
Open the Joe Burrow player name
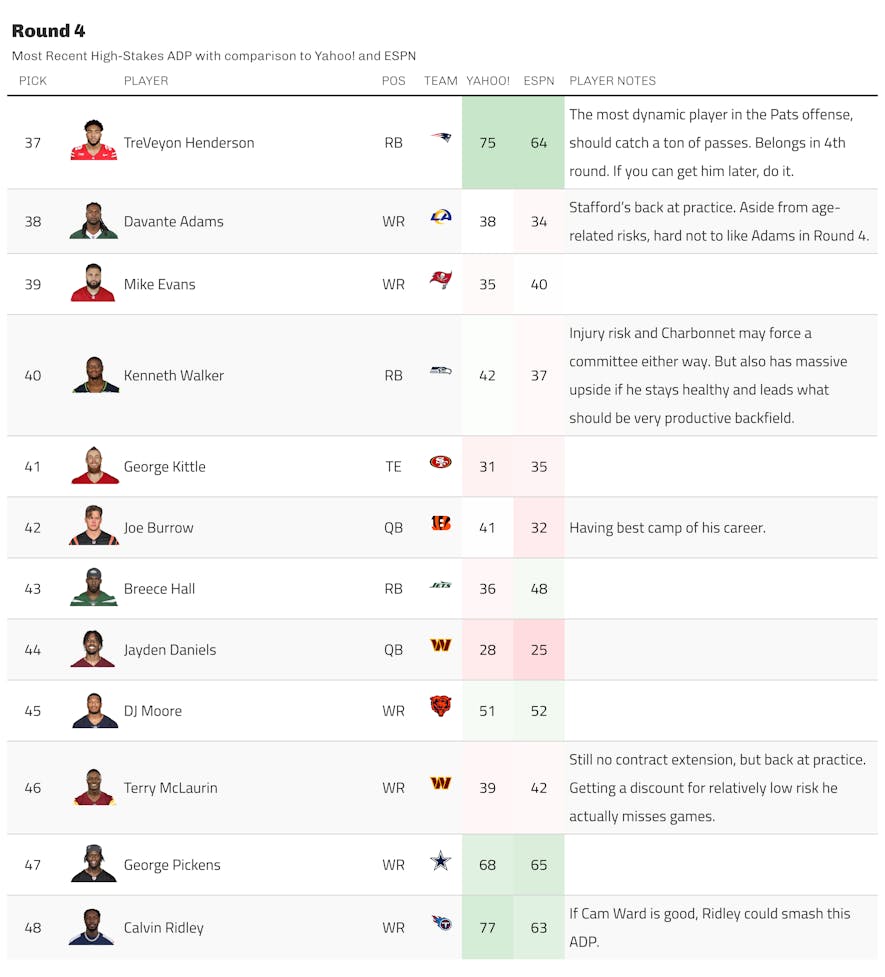[158, 528]
